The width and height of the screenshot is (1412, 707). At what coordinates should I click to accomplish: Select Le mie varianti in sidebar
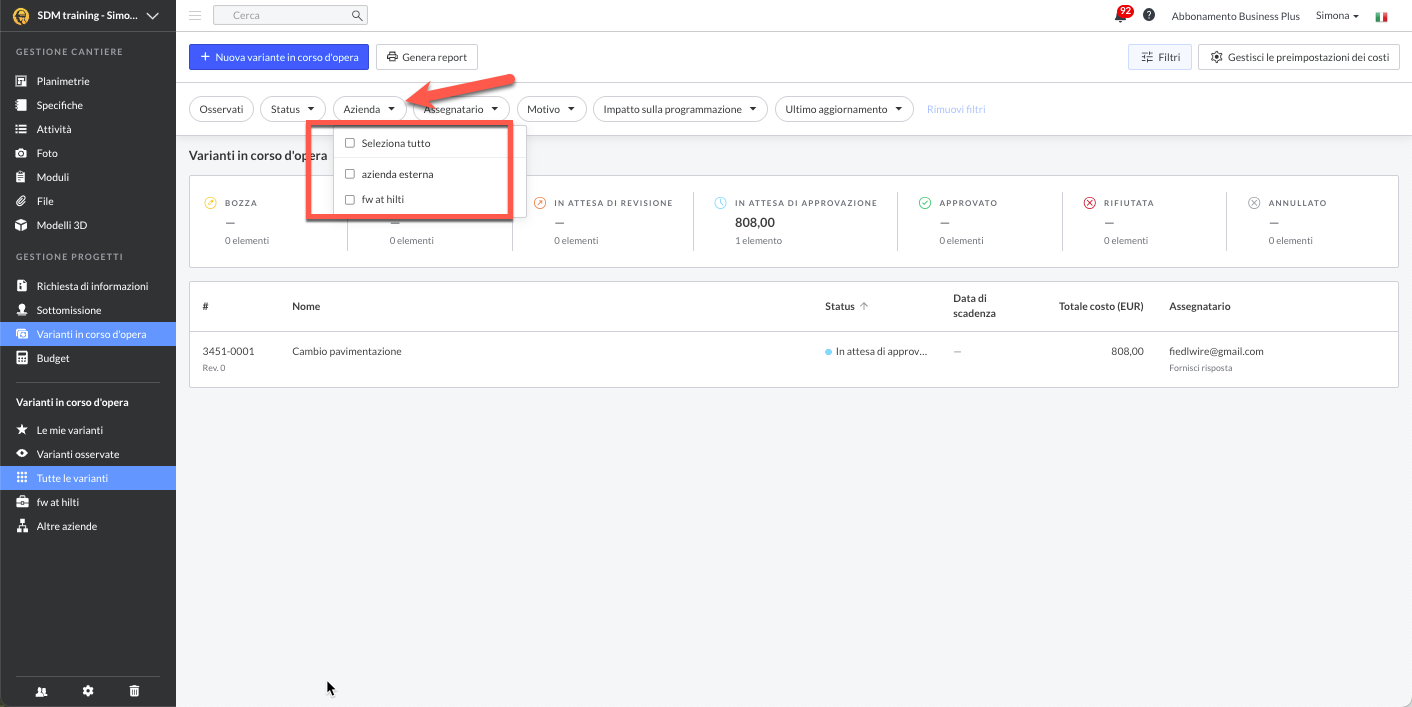[69, 430]
